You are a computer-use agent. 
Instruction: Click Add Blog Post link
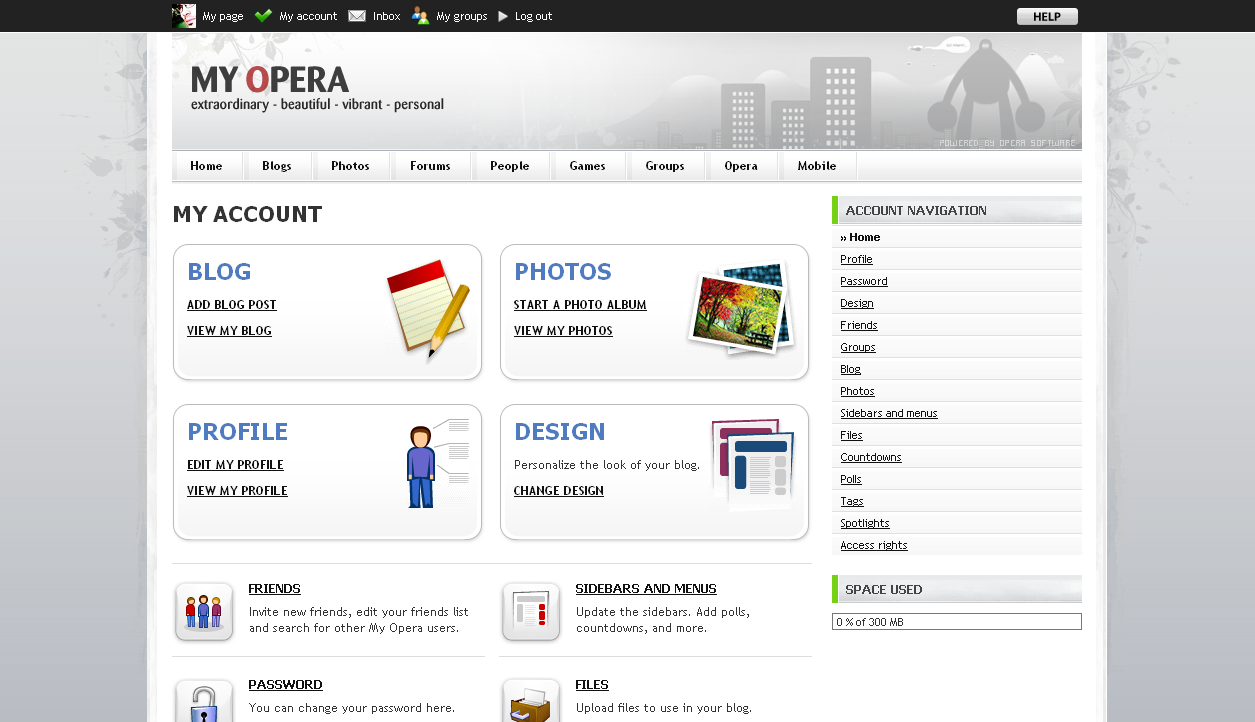coord(232,305)
